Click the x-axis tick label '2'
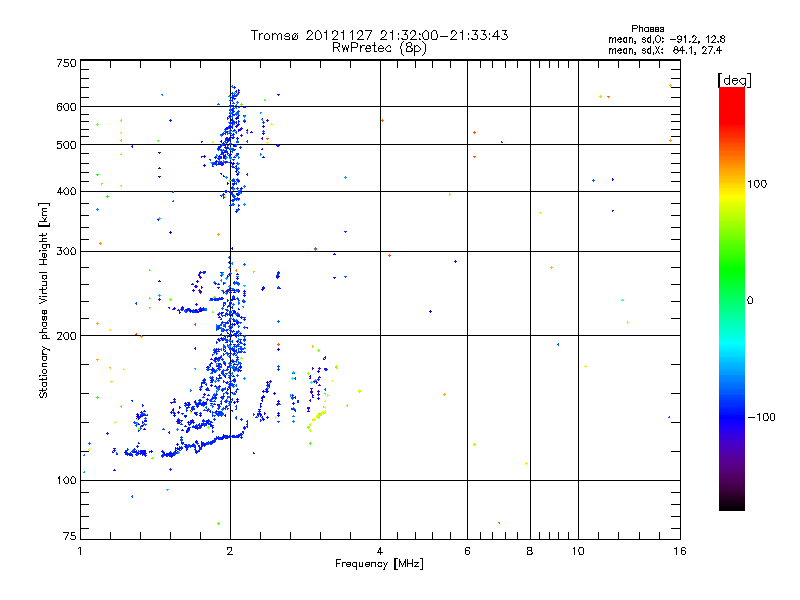800x600 pixels. pyautogui.click(x=230, y=551)
